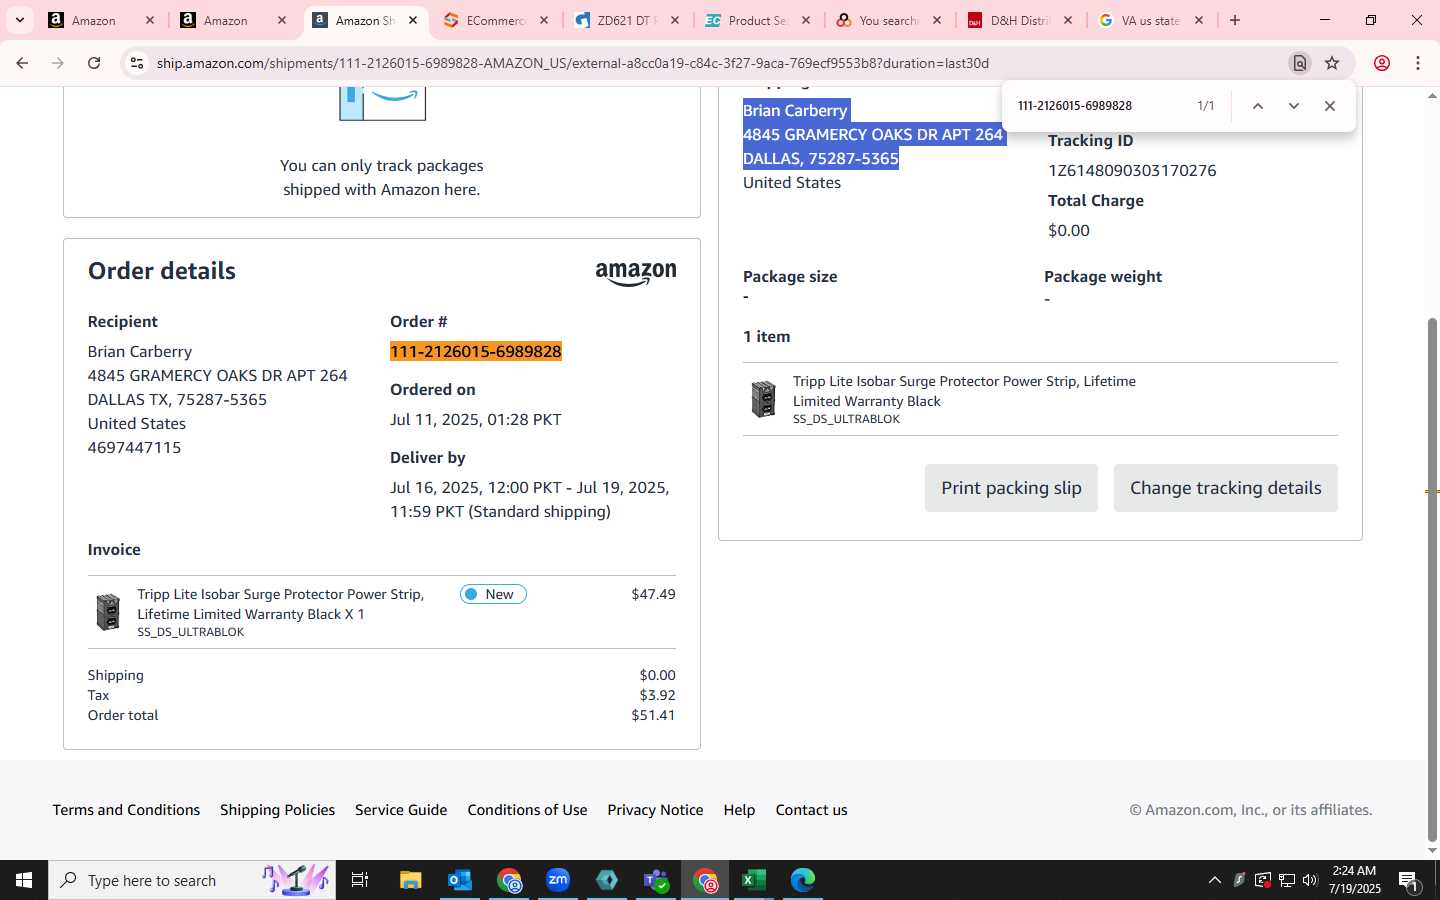Open Outlook from taskbar
The height and width of the screenshot is (900, 1440).
(459, 880)
